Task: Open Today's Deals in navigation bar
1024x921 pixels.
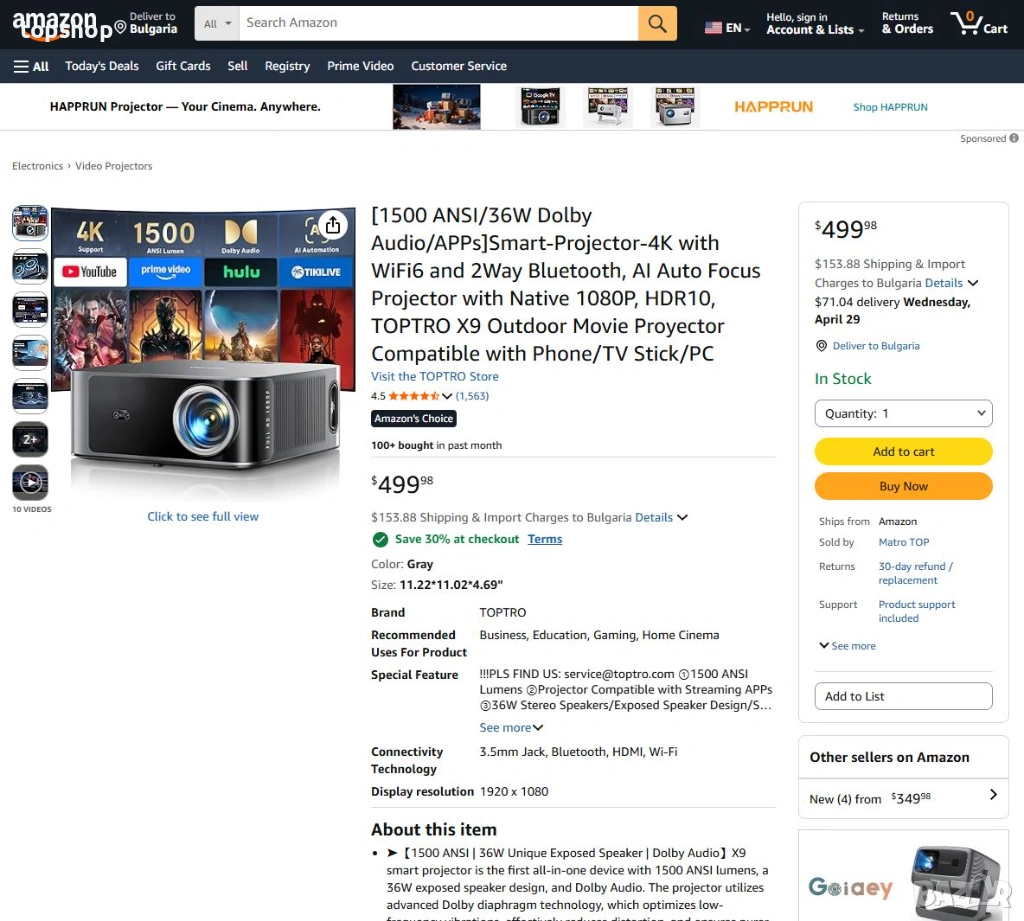Action: pos(102,66)
